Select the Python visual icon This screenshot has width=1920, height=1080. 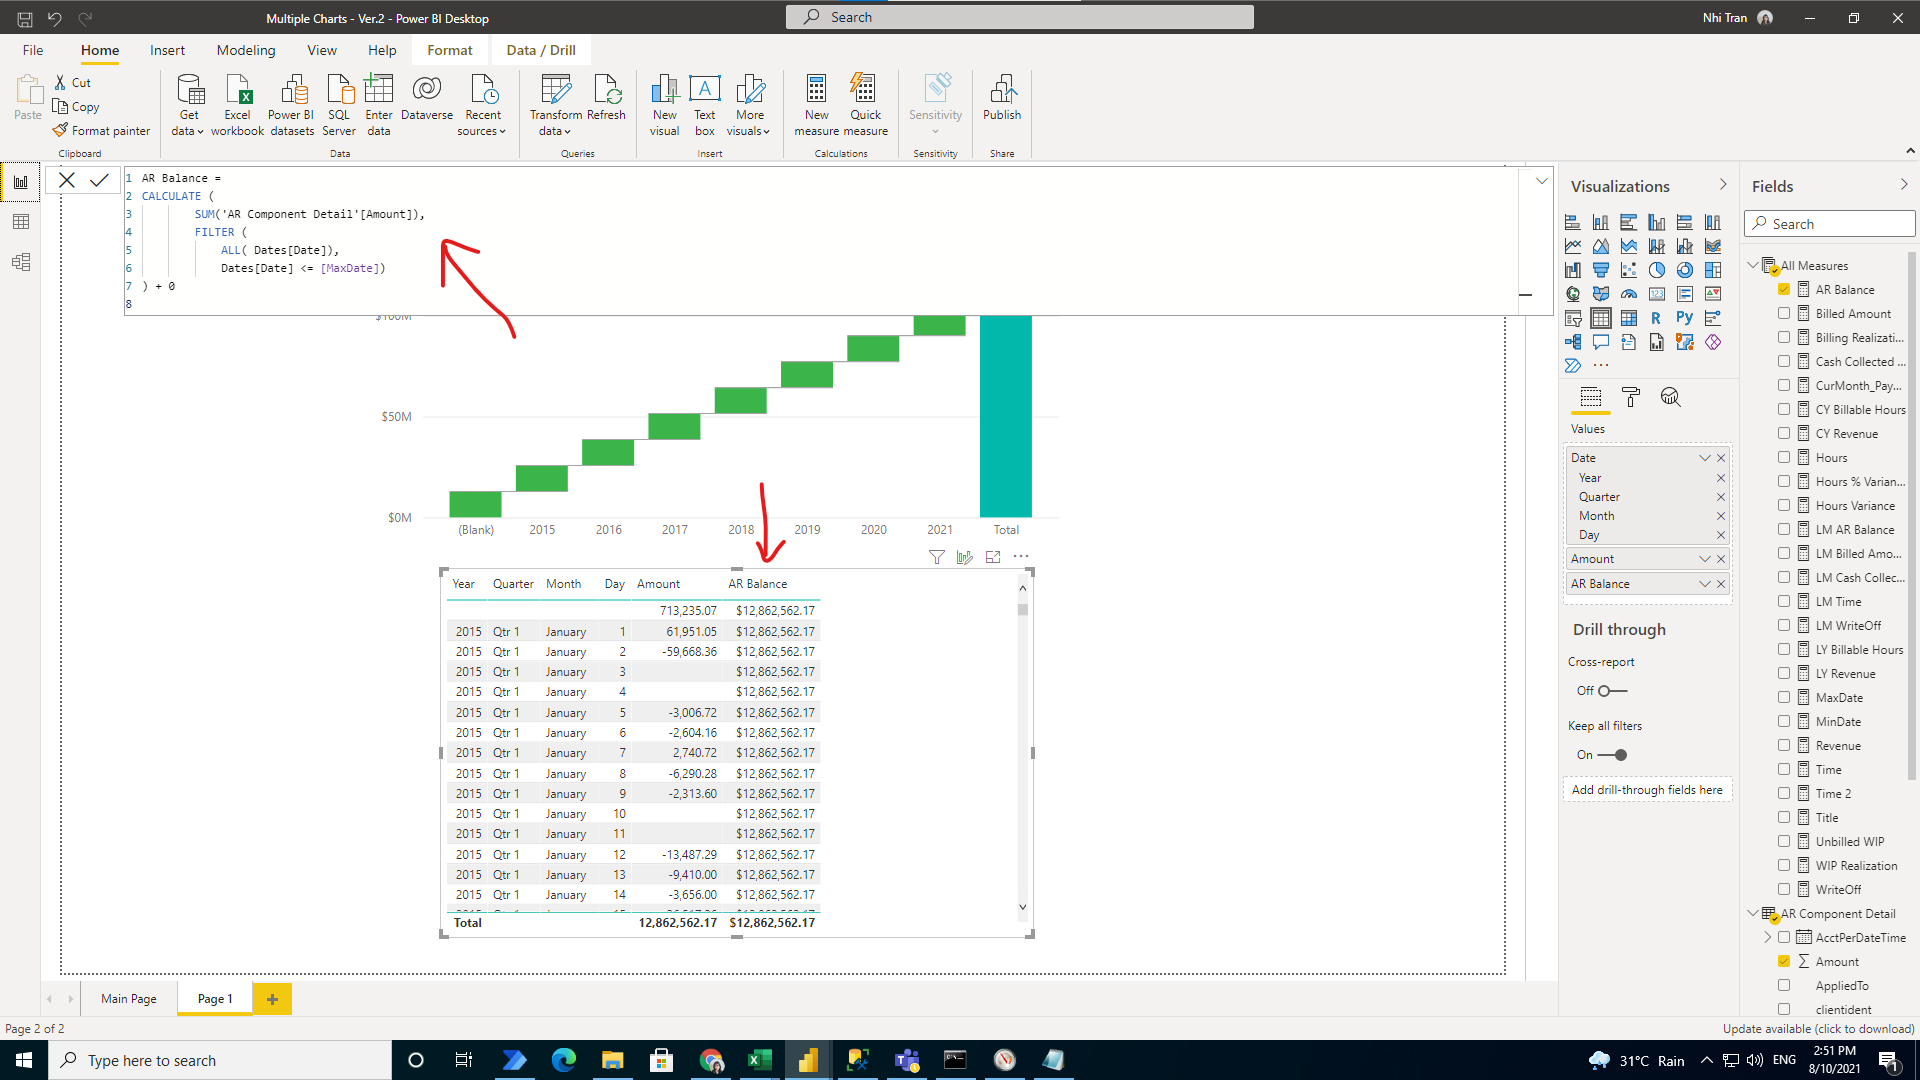[1685, 318]
